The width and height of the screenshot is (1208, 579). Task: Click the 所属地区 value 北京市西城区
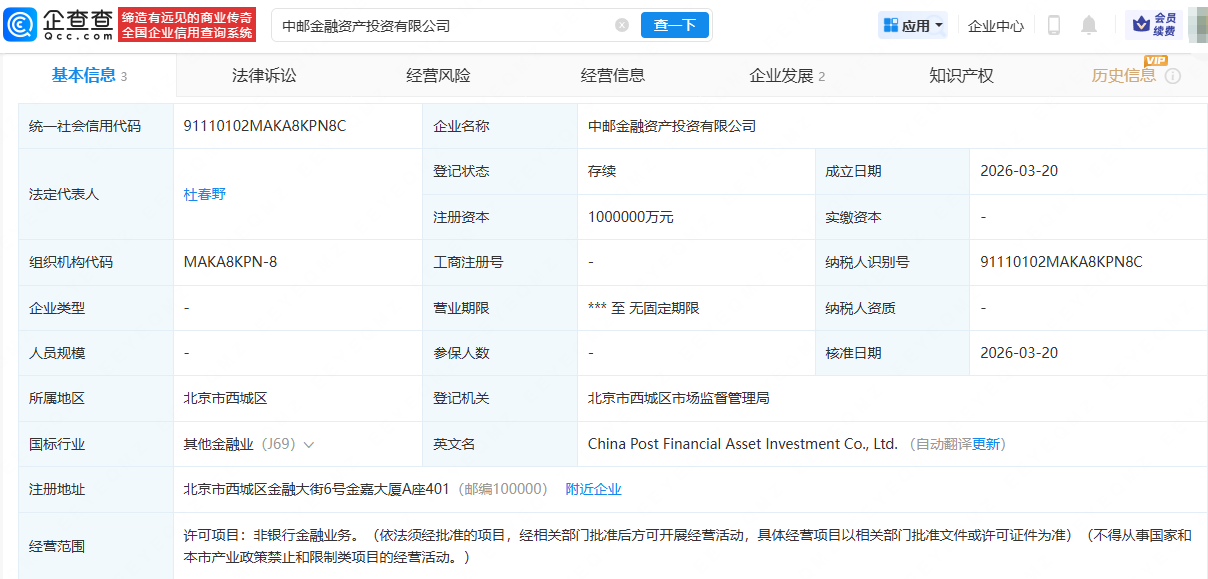pos(226,398)
